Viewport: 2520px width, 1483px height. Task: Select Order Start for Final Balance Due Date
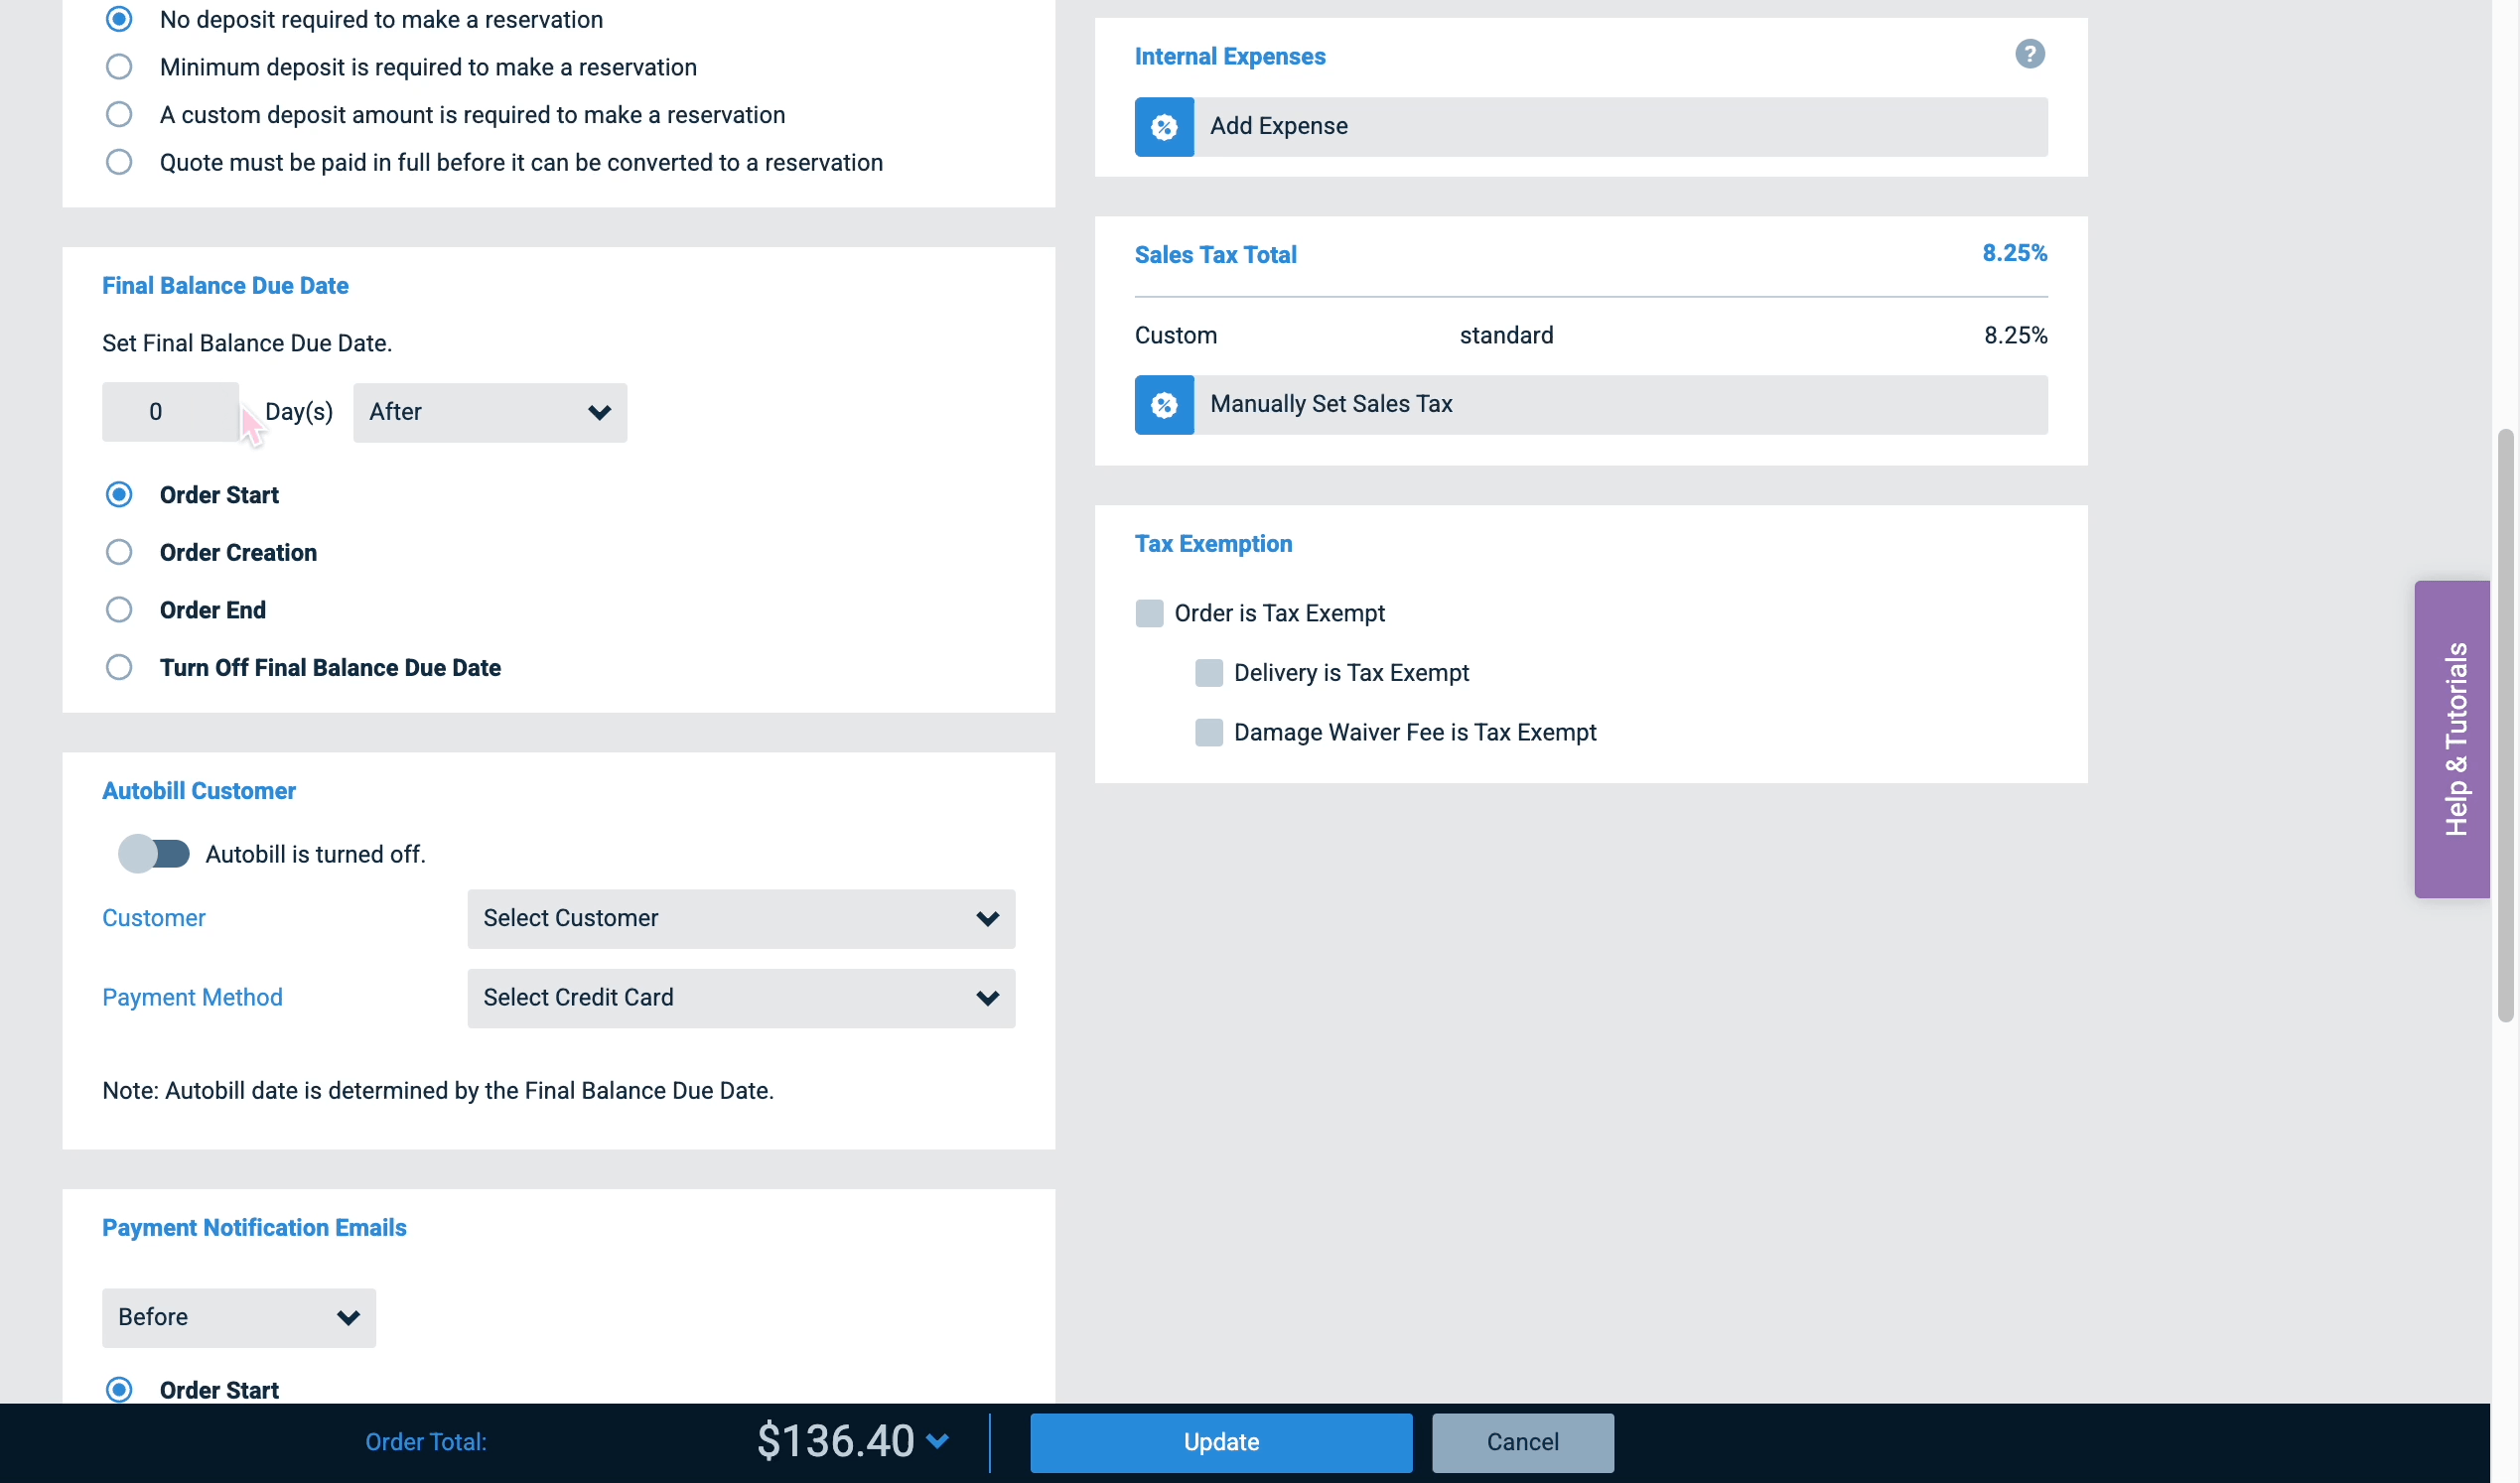tap(119, 495)
